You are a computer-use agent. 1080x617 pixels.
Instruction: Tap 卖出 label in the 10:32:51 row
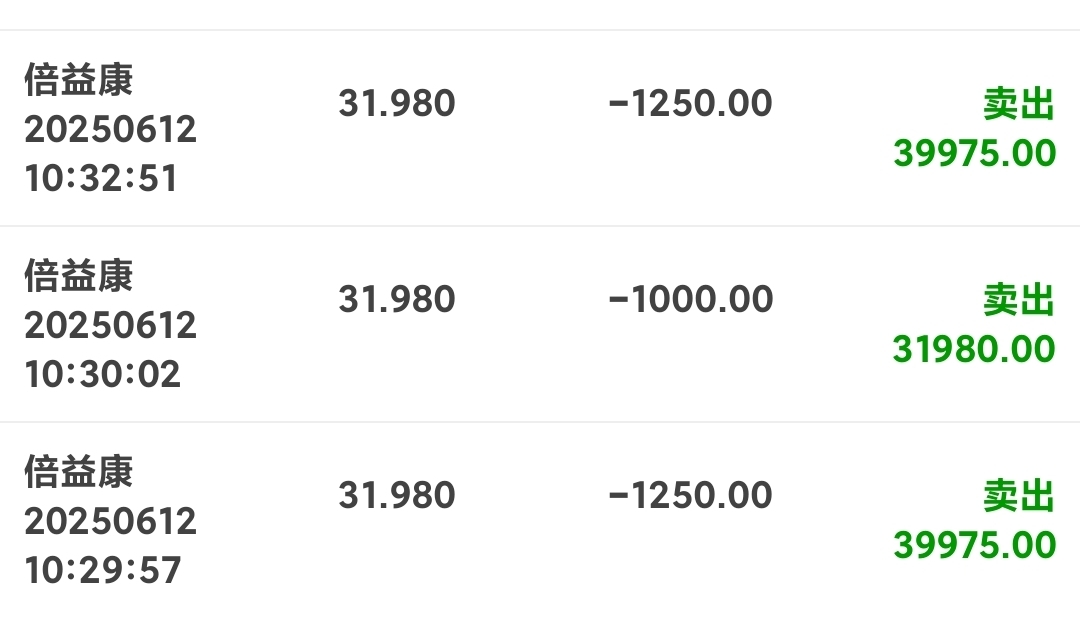(x=1018, y=105)
